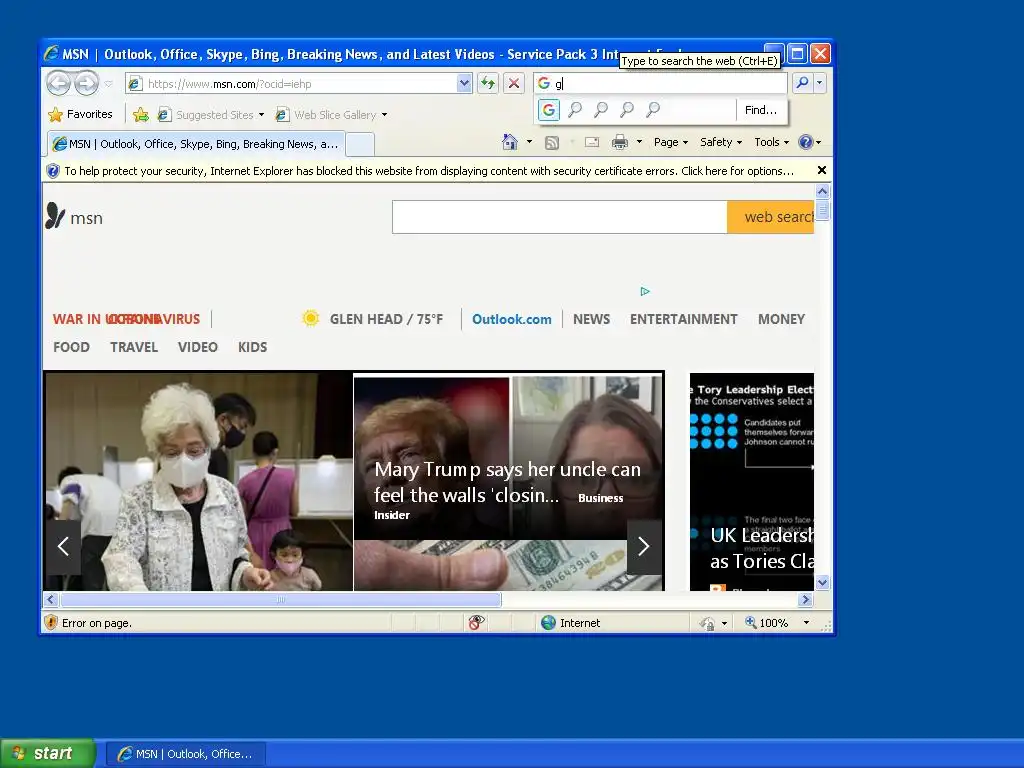Screen dimensions: 1024x768
Task: Open the Page menu
Action: point(671,142)
